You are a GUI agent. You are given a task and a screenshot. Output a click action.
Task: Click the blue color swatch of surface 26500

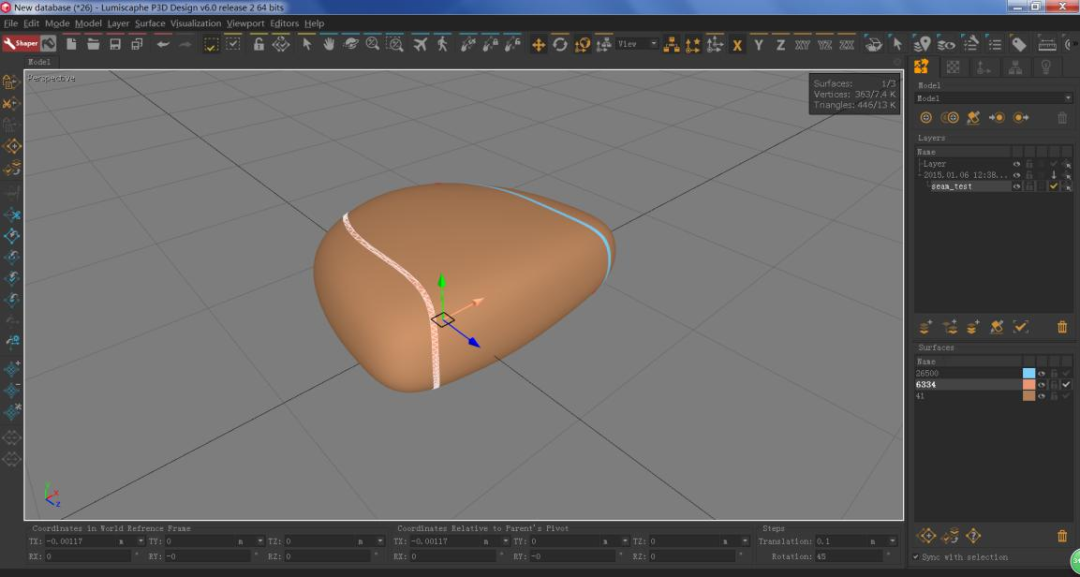1029,373
